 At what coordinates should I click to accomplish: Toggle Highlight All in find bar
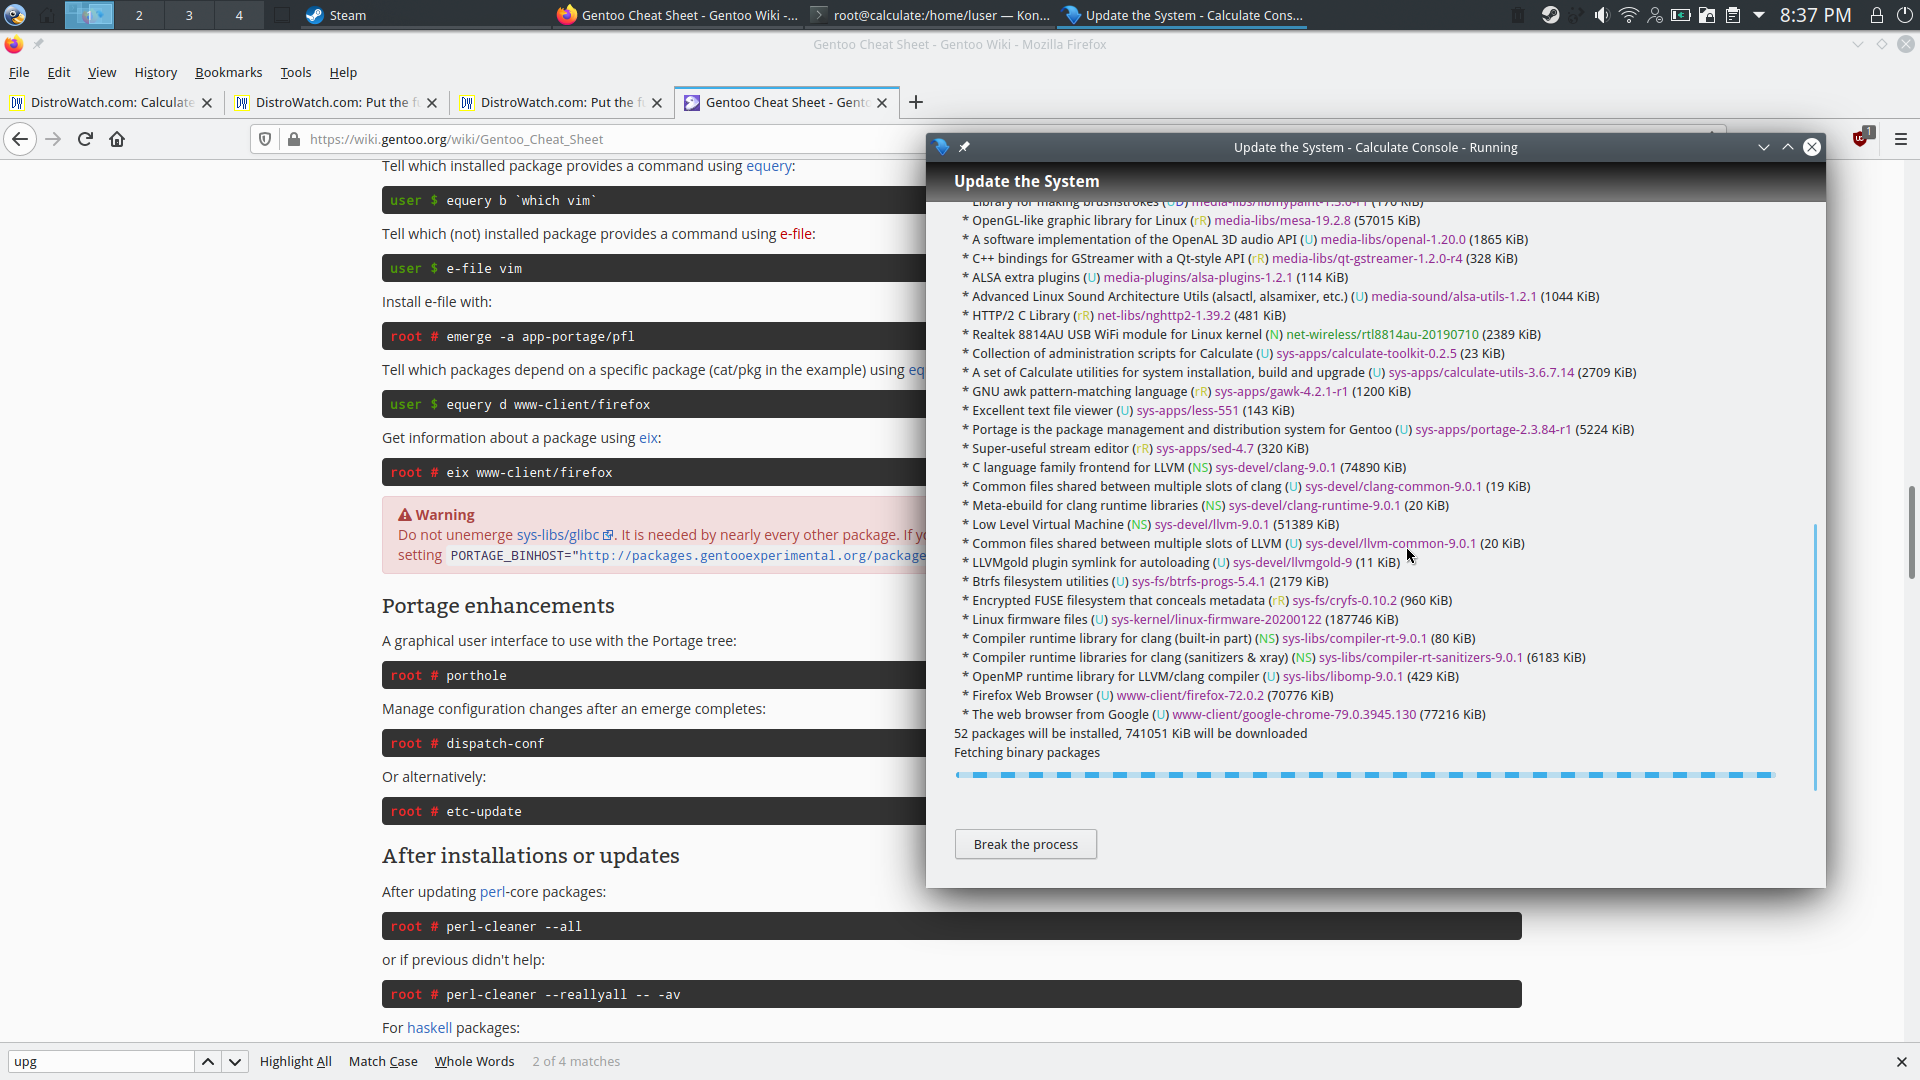[x=295, y=1061]
